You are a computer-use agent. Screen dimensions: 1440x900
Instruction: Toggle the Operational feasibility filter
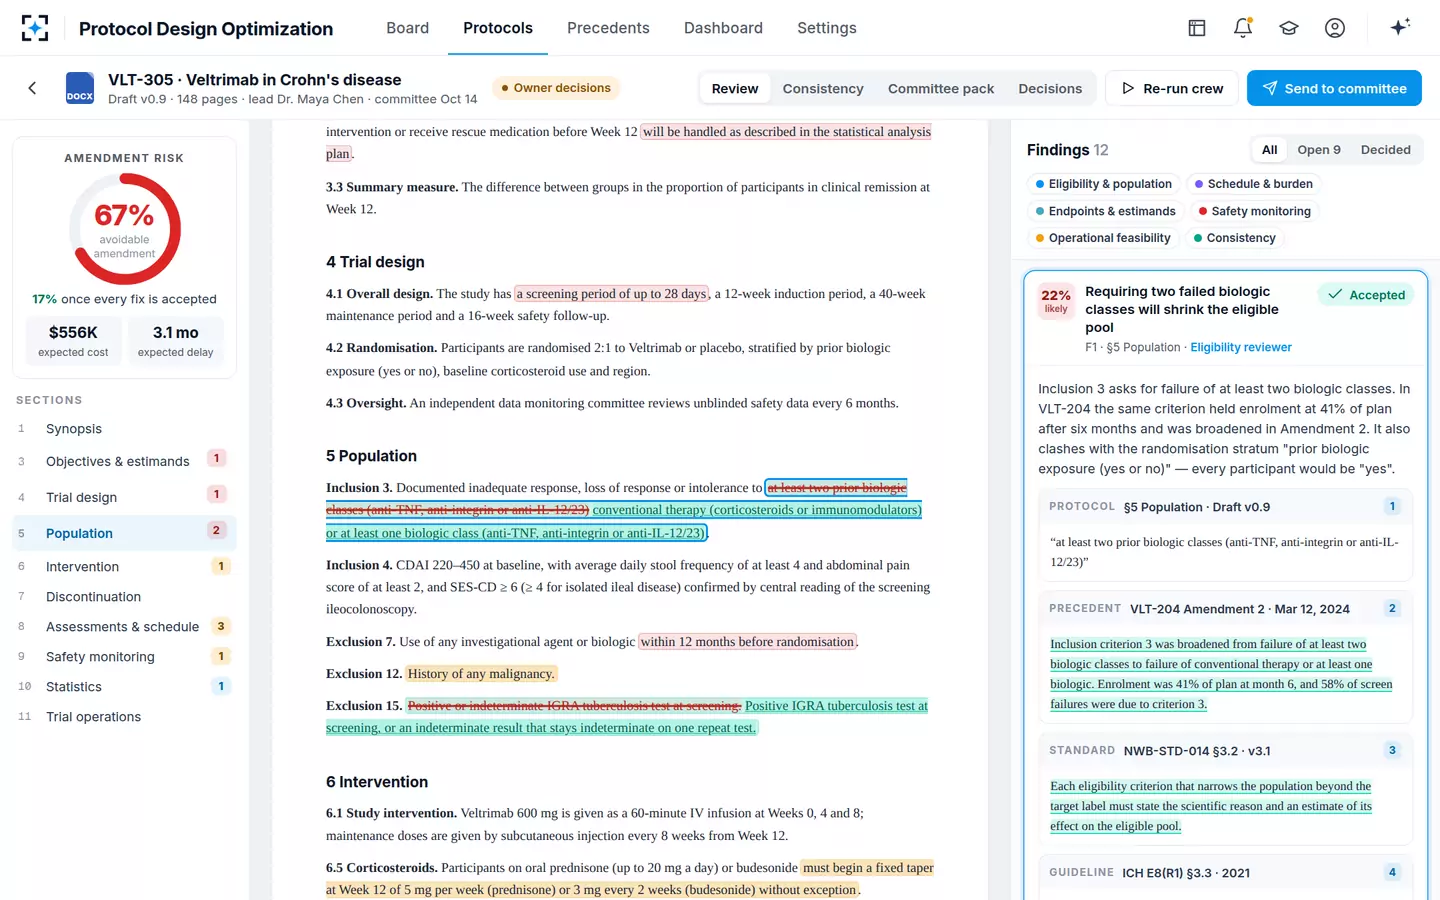1103,238
